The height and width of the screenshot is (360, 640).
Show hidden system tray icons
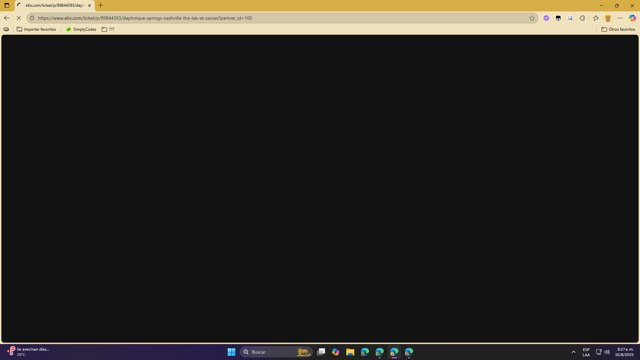(x=573, y=352)
